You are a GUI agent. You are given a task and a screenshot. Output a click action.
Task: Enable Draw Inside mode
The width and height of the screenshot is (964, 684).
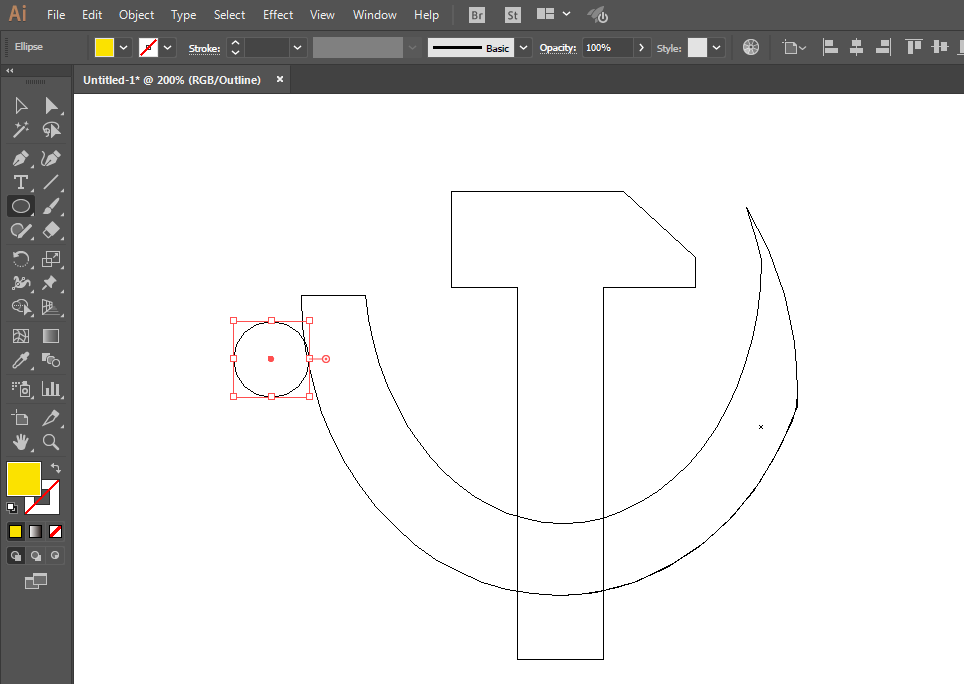coord(55,556)
